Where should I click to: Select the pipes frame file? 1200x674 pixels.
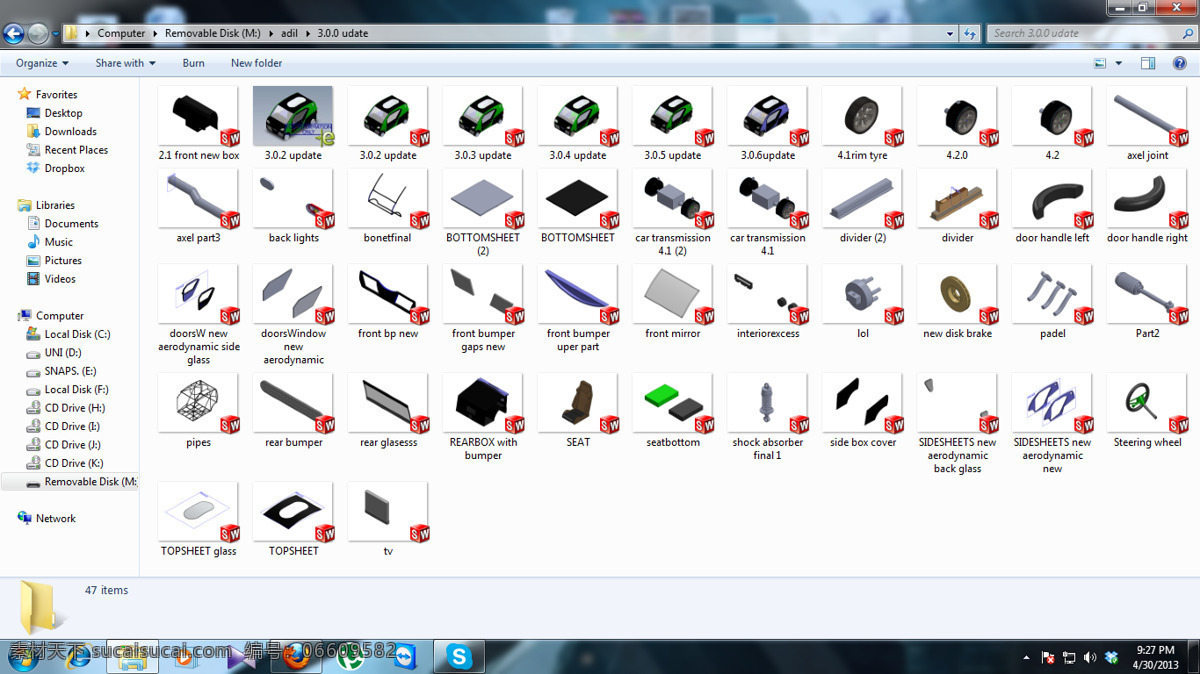[198, 411]
